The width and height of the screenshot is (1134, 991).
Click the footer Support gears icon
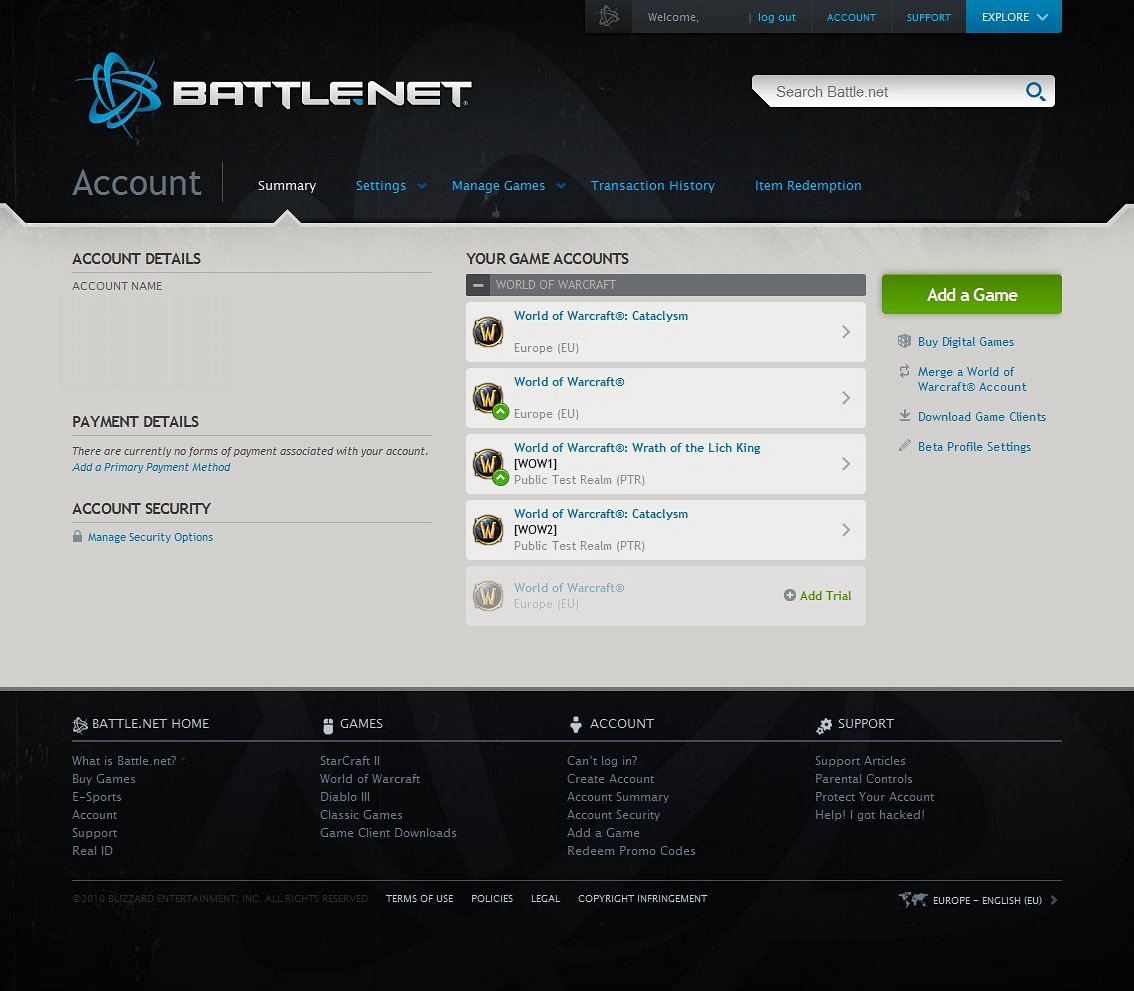coord(824,726)
